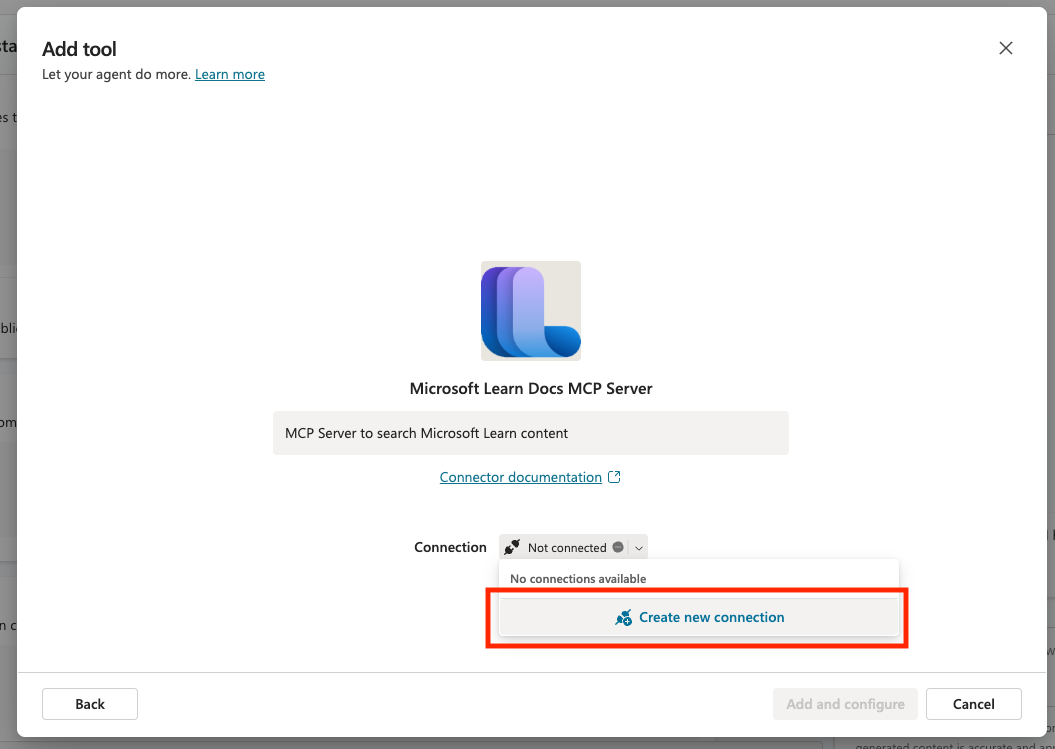Click the MCP Server description field

(x=531, y=433)
